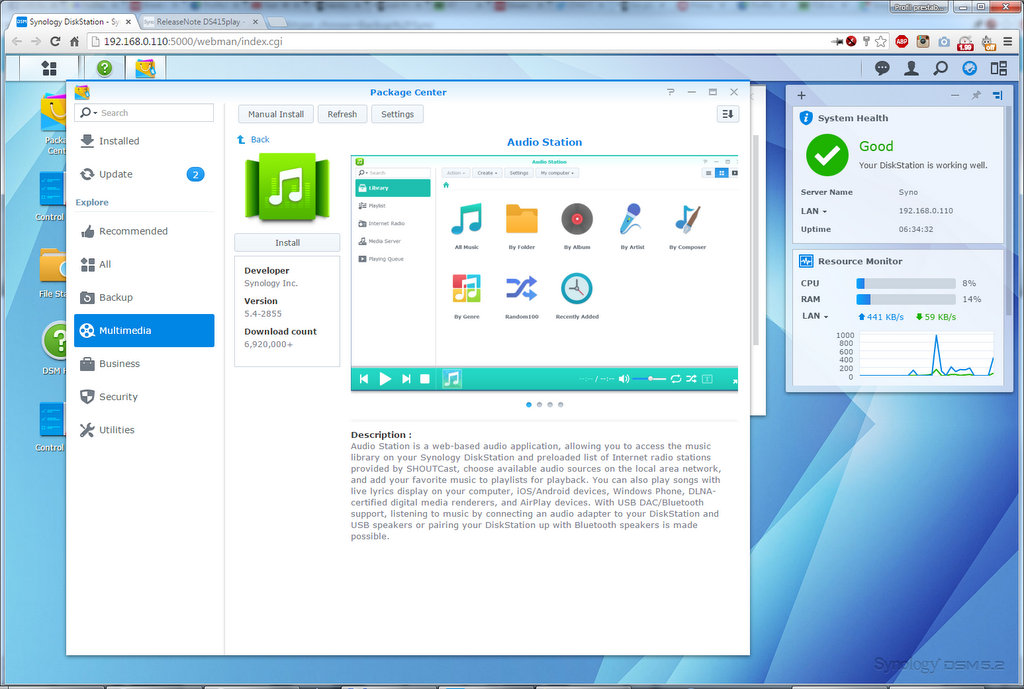1024x689 pixels.
Task: Show the second screenshot via carousel dot
Action: (x=539, y=405)
